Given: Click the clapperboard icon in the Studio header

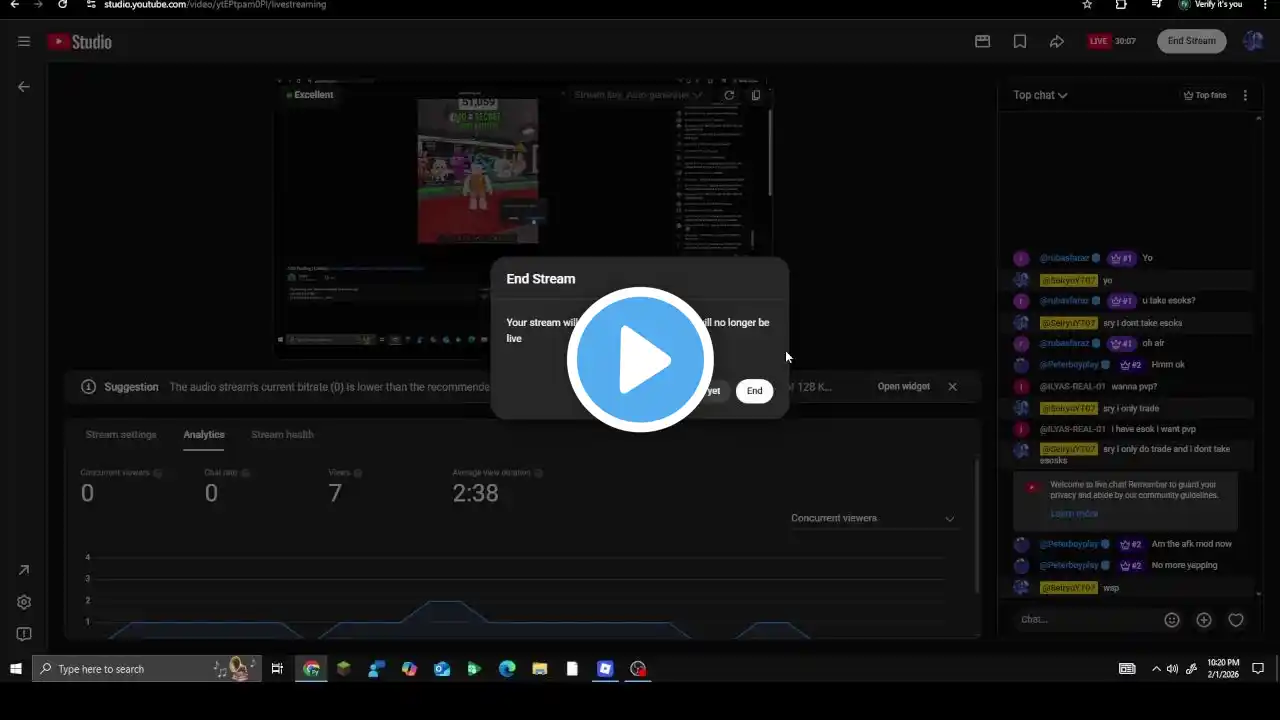Looking at the screenshot, I should (x=983, y=41).
